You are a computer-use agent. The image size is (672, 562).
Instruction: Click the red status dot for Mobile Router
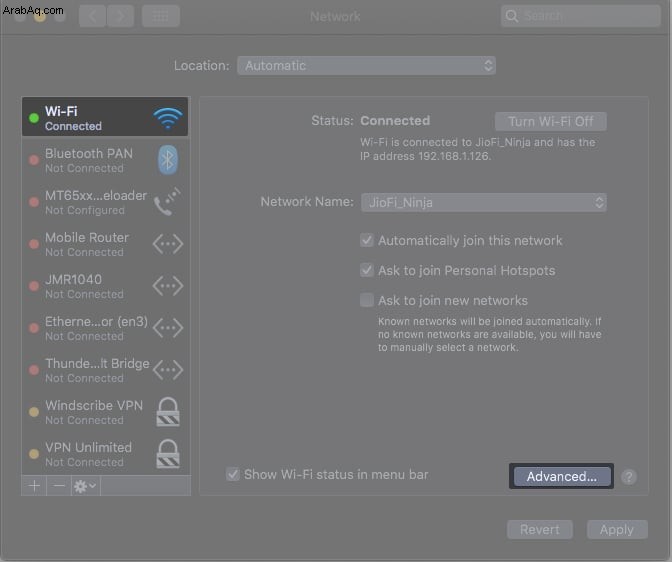pyautogui.click(x=34, y=244)
